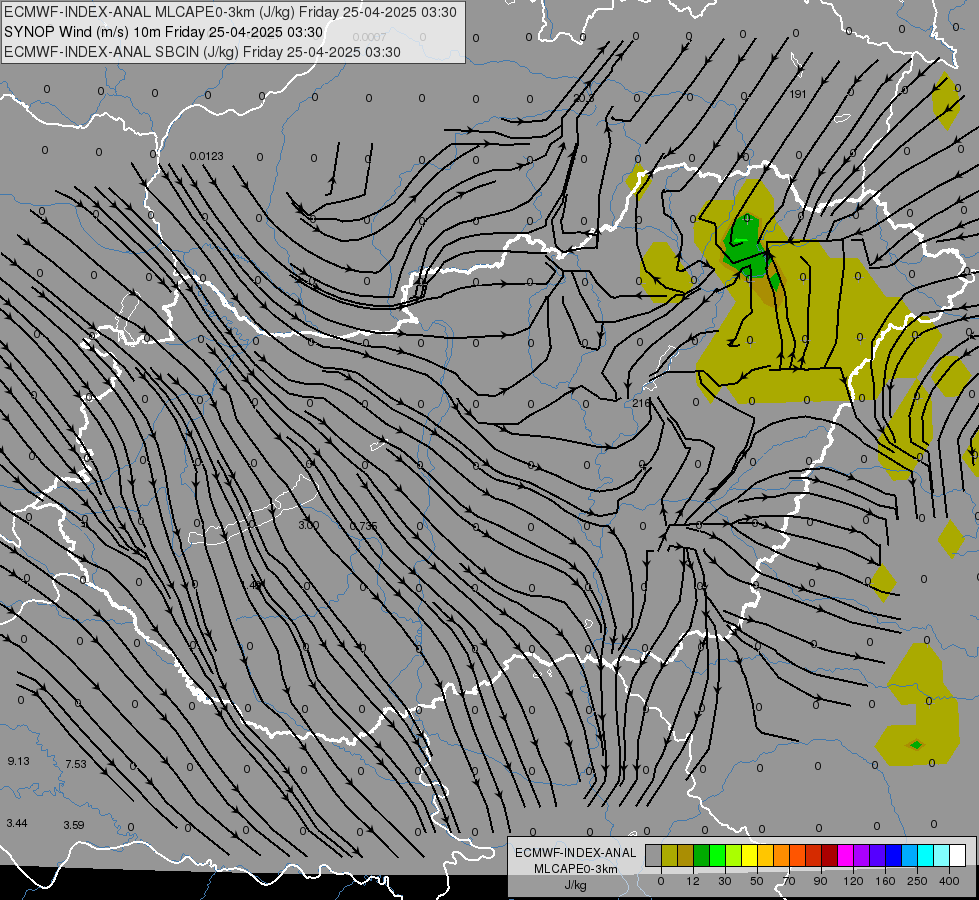Click the legend tick label 120
Image resolution: width=979 pixels, height=900 pixels.
click(x=853, y=881)
